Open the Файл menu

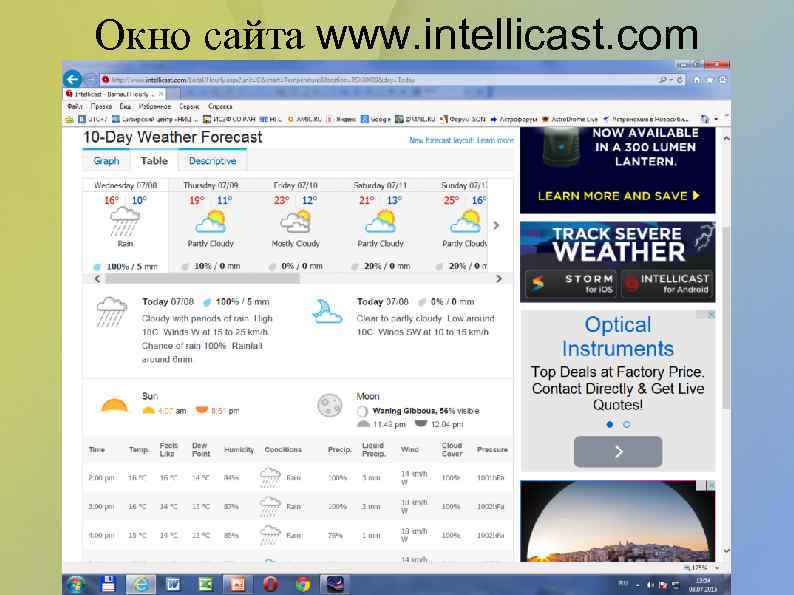pos(74,106)
